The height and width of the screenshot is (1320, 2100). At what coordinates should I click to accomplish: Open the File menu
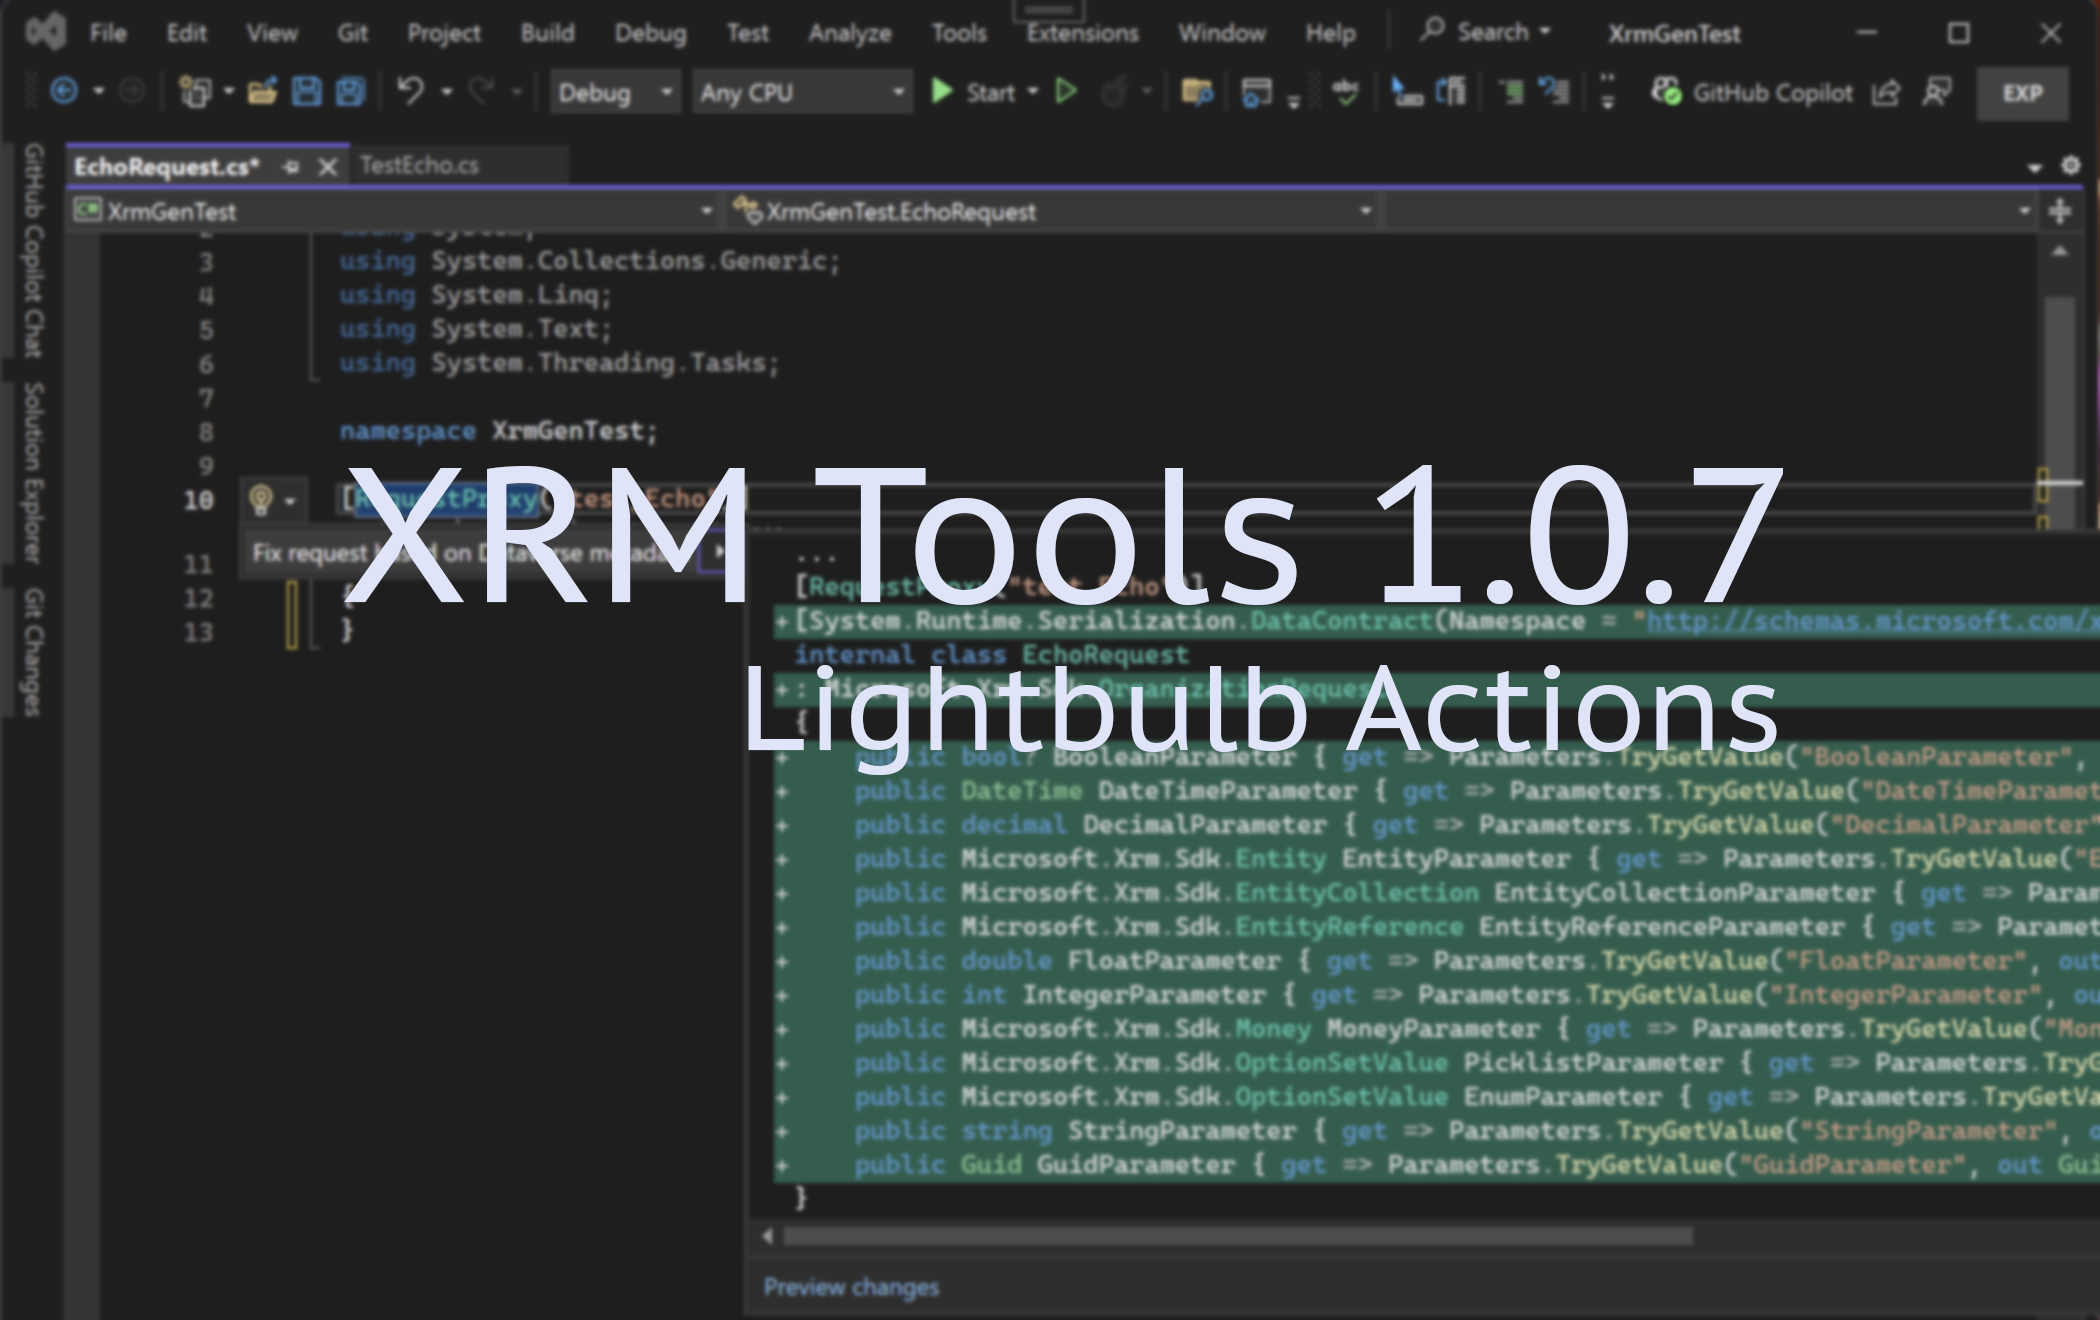[108, 33]
